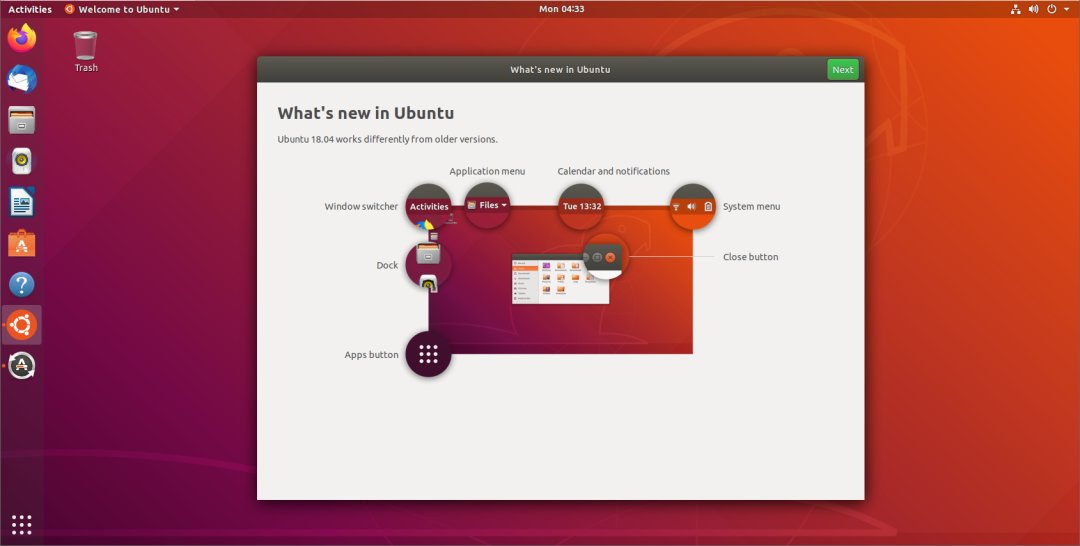Show Applications grid at dock bottom
This screenshot has height=546, width=1080.
tap(22, 525)
